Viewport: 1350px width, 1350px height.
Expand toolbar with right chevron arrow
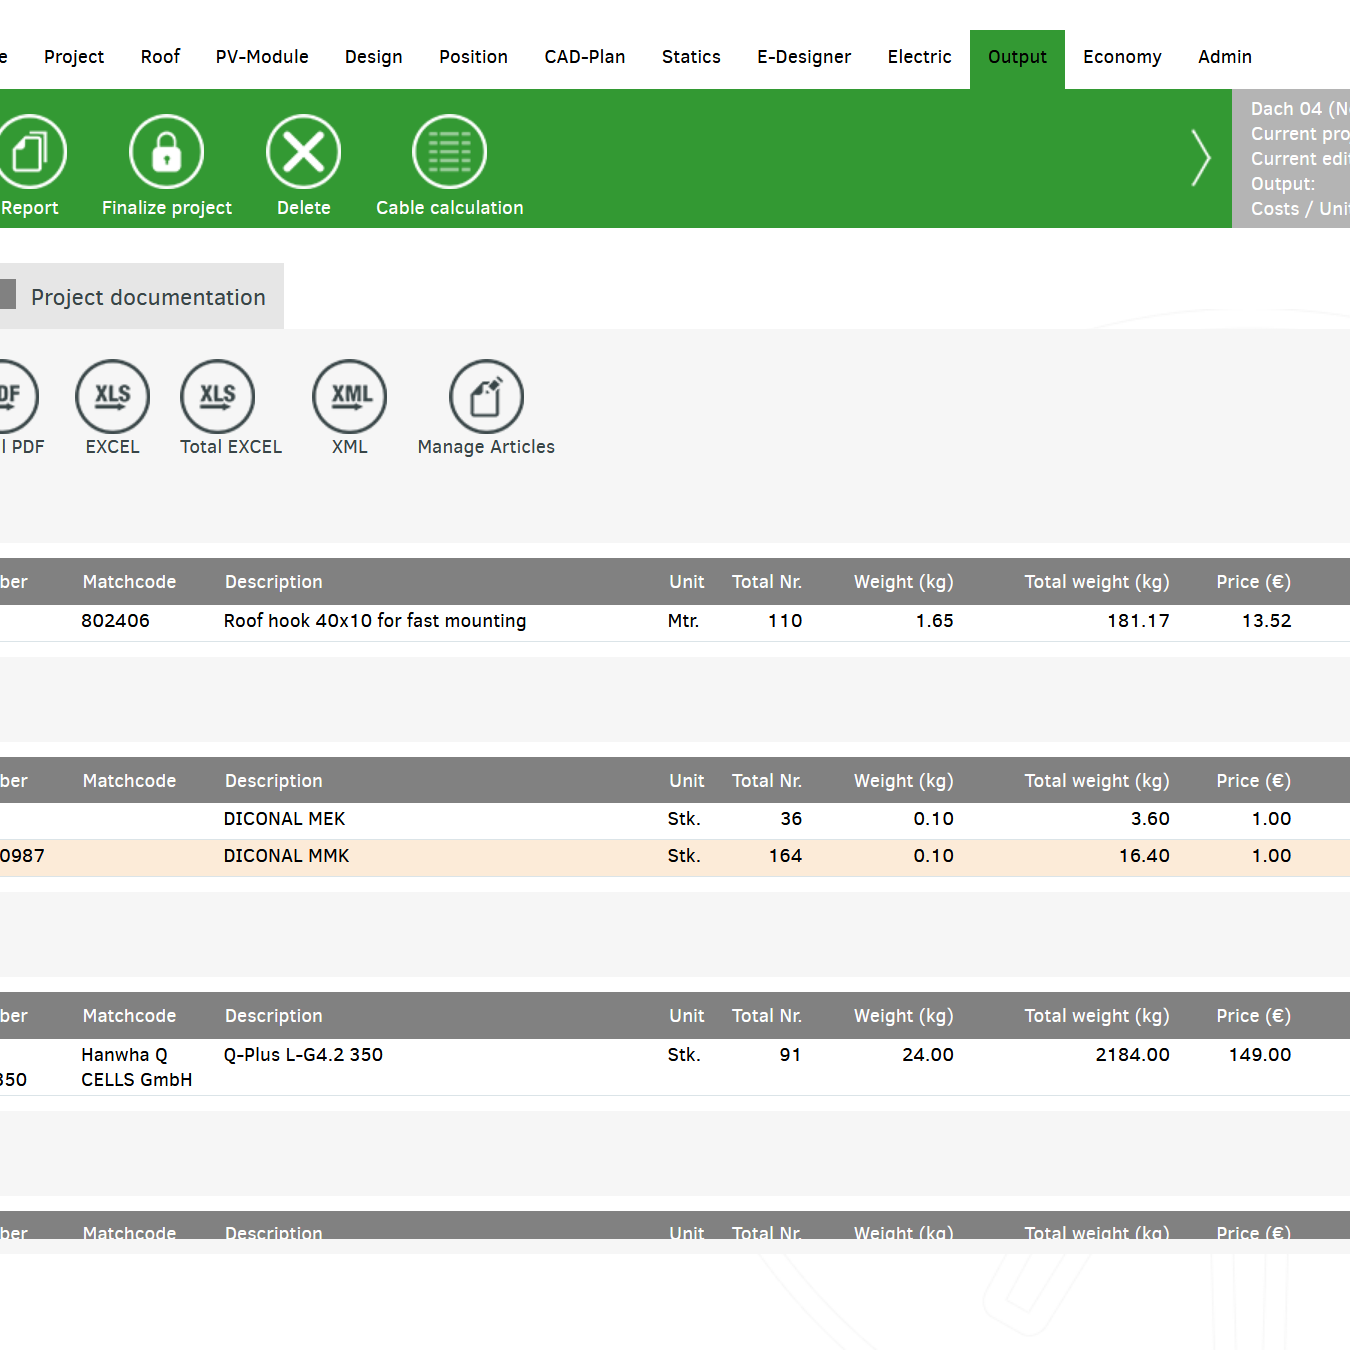(1200, 158)
